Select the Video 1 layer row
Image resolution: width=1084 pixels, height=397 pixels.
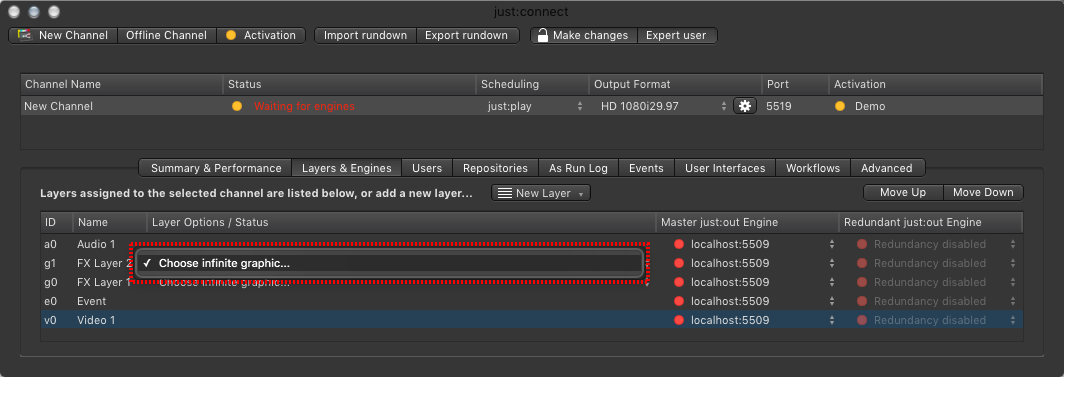[x=532, y=320]
